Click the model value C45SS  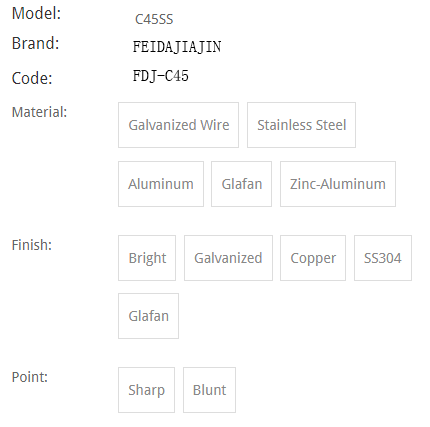tap(154, 19)
